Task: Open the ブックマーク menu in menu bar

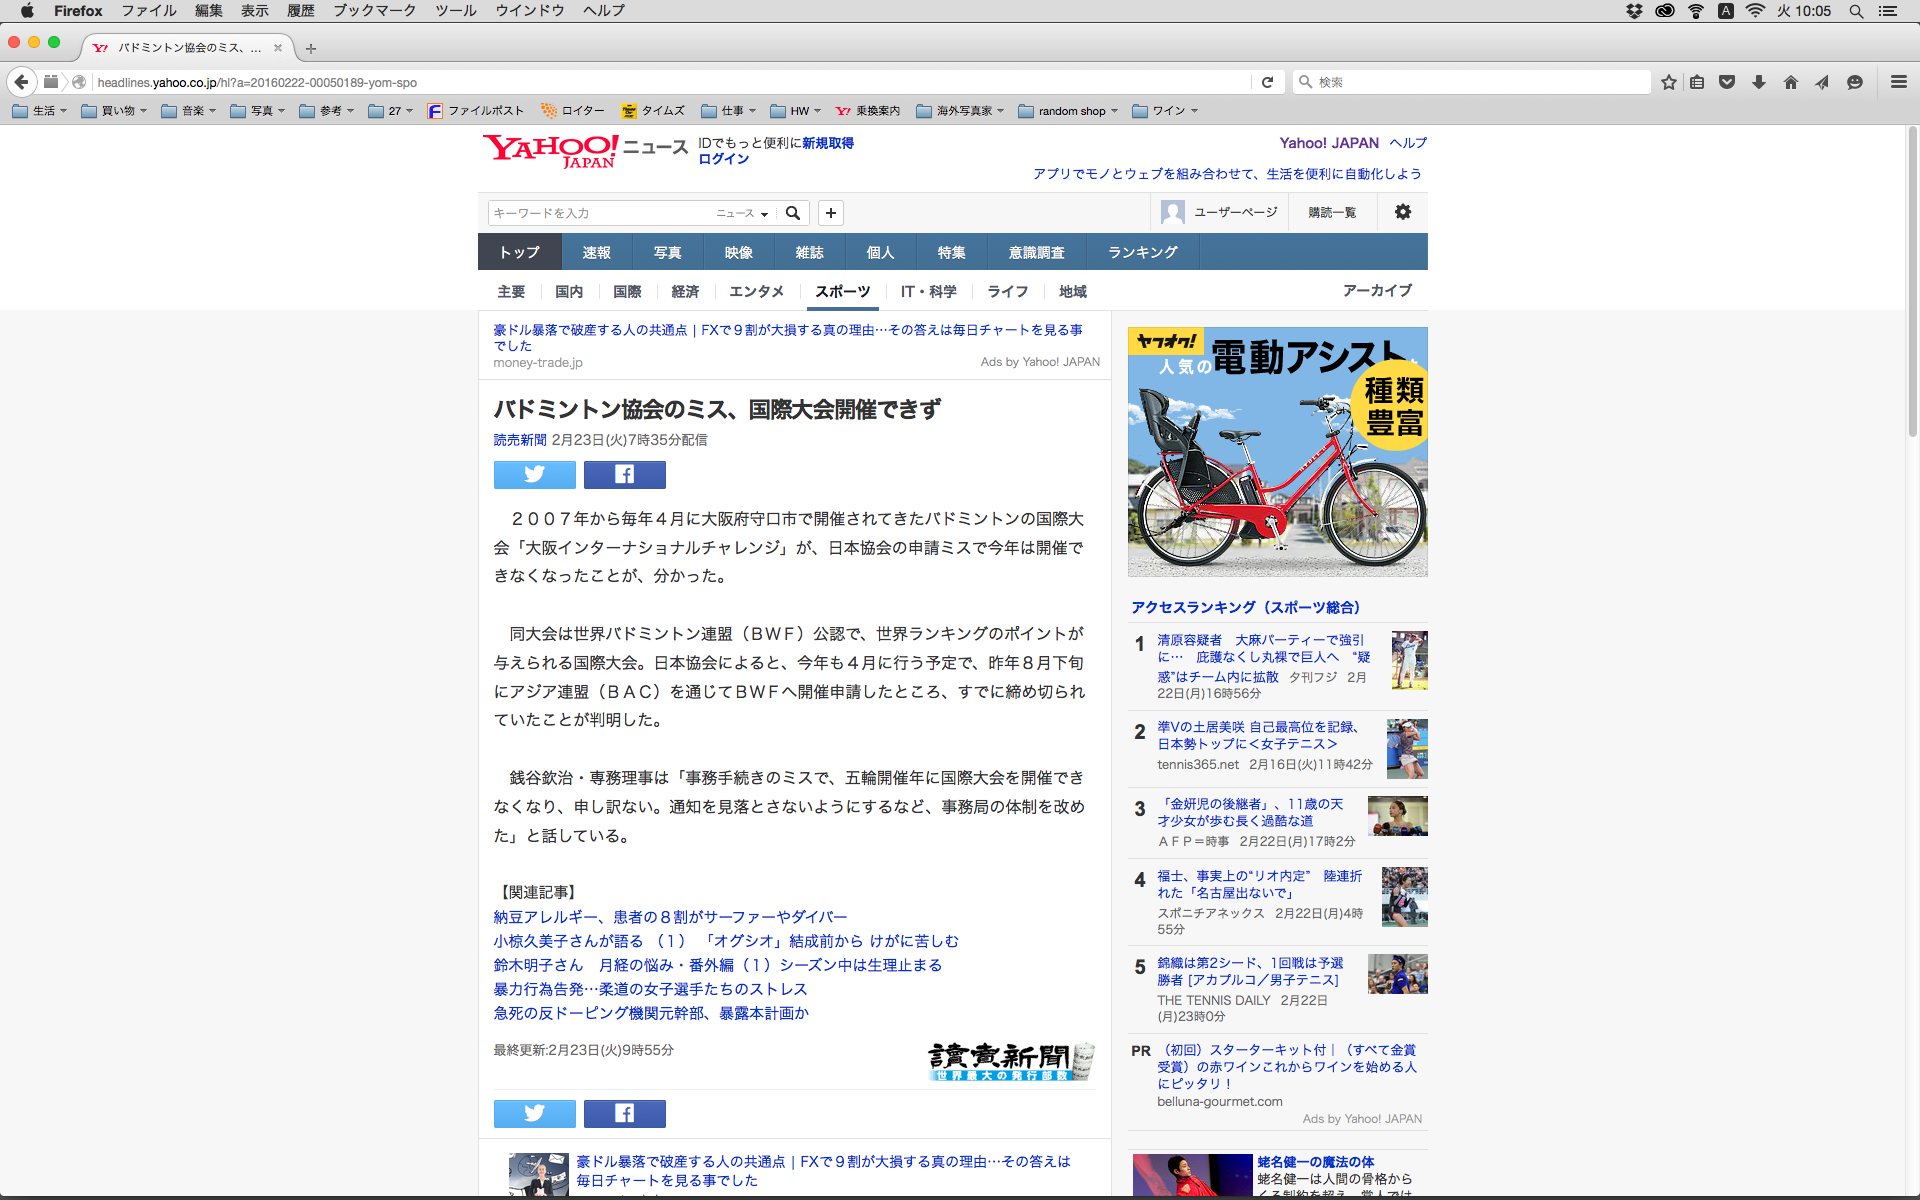Action: (374, 11)
